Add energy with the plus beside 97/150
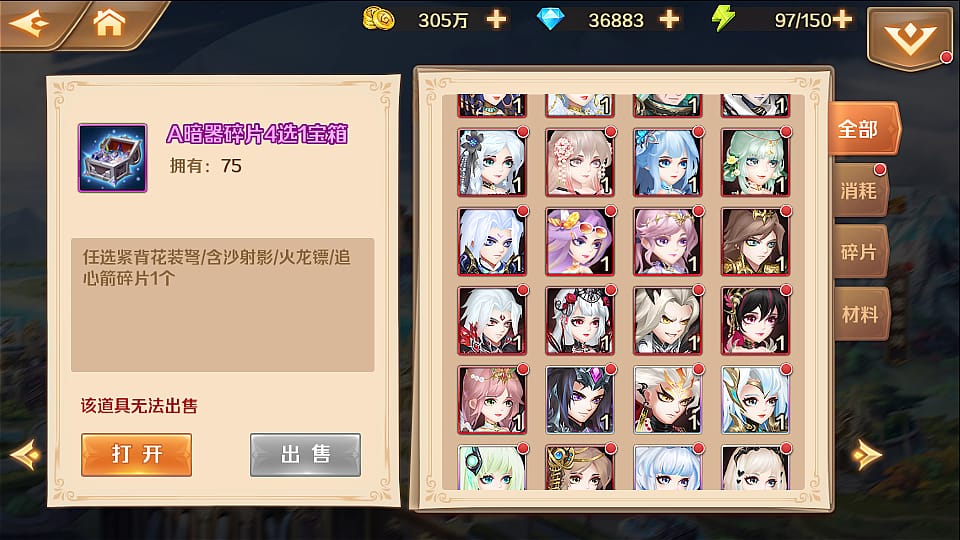 [842, 20]
